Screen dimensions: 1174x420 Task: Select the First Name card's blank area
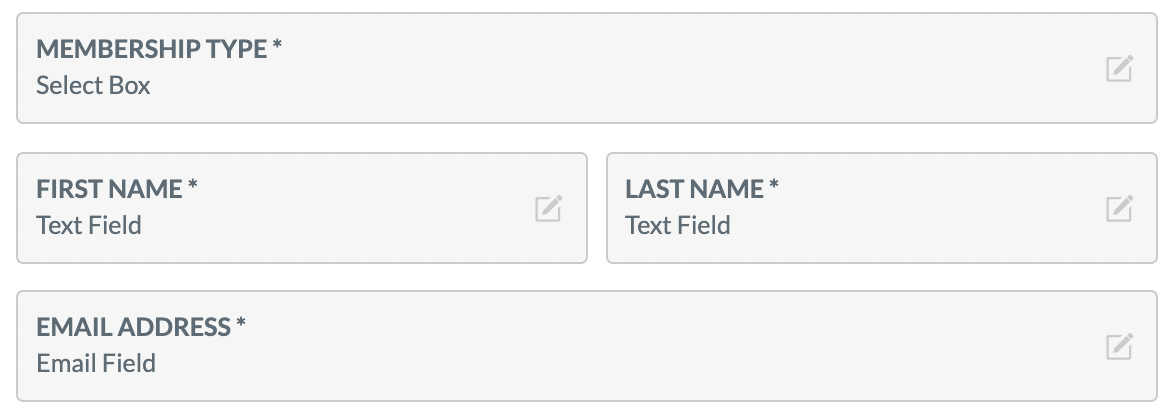pos(337,208)
